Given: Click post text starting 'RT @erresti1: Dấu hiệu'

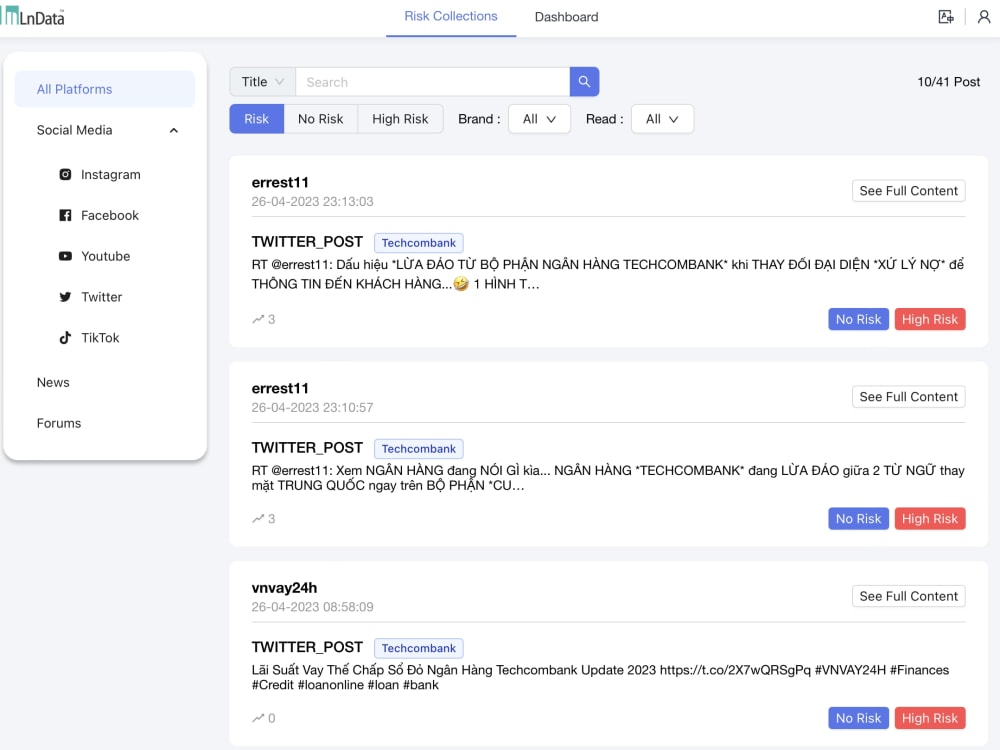Looking at the screenshot, I should click(608, 274).
